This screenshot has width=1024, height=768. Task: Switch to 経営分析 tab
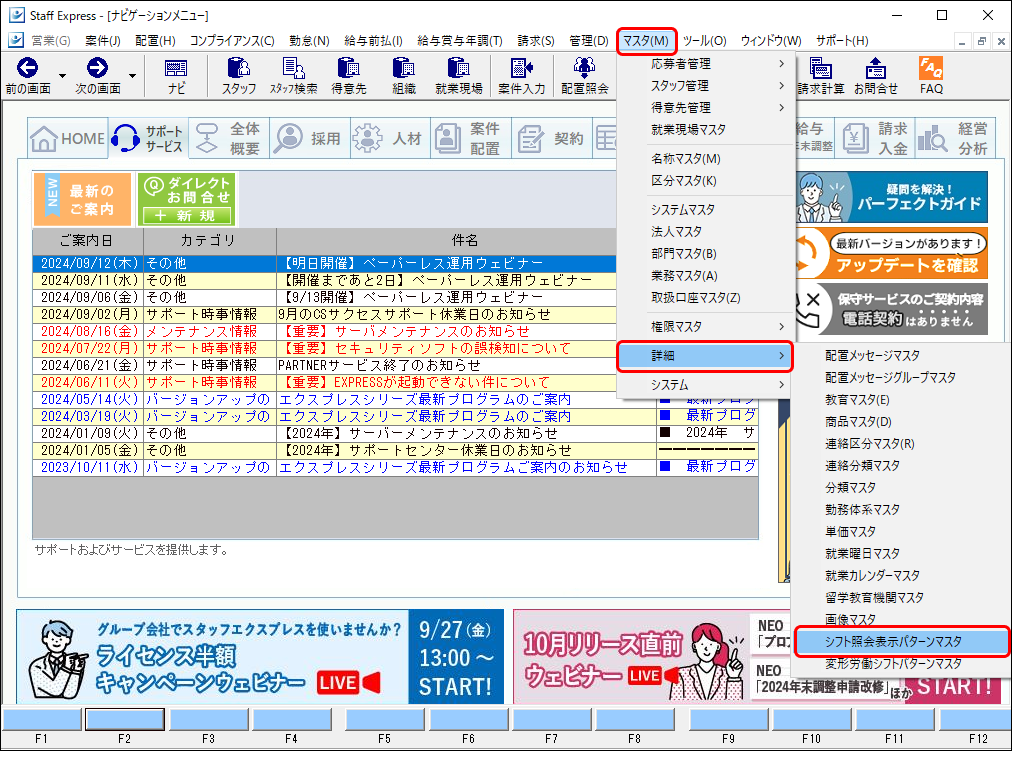[955, 138]
